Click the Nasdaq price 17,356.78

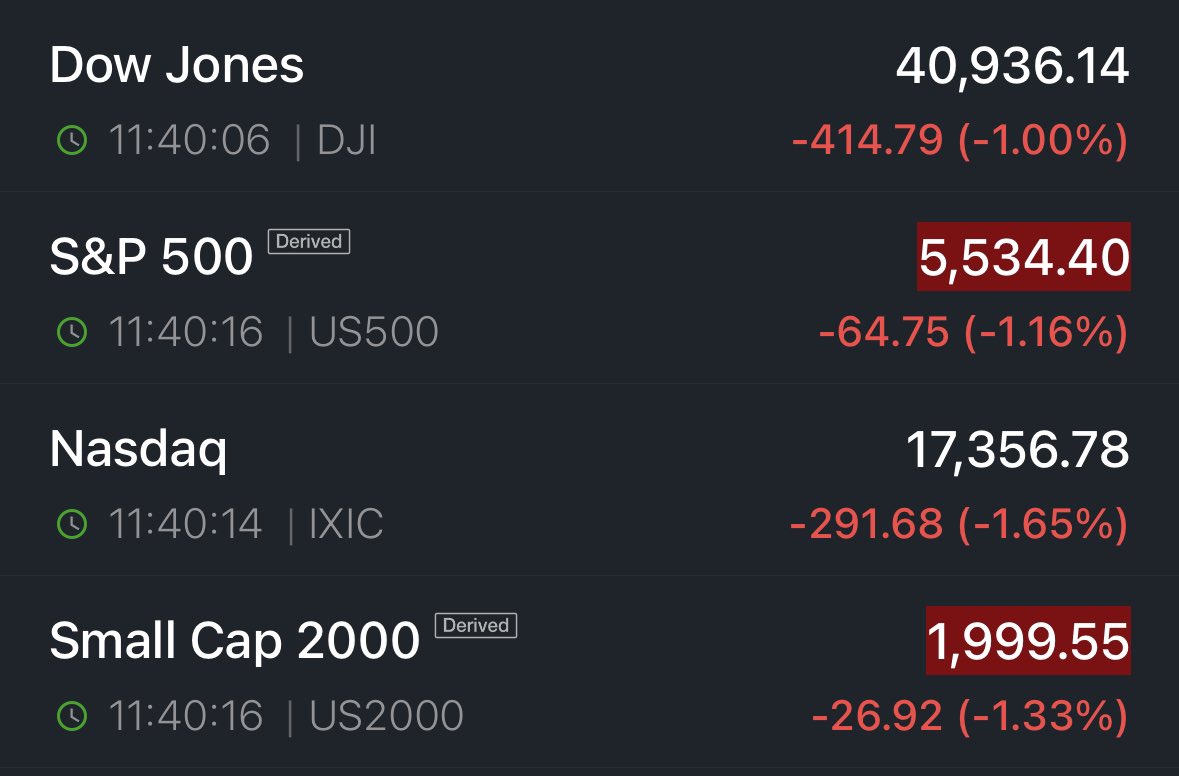pos(1017,450)
